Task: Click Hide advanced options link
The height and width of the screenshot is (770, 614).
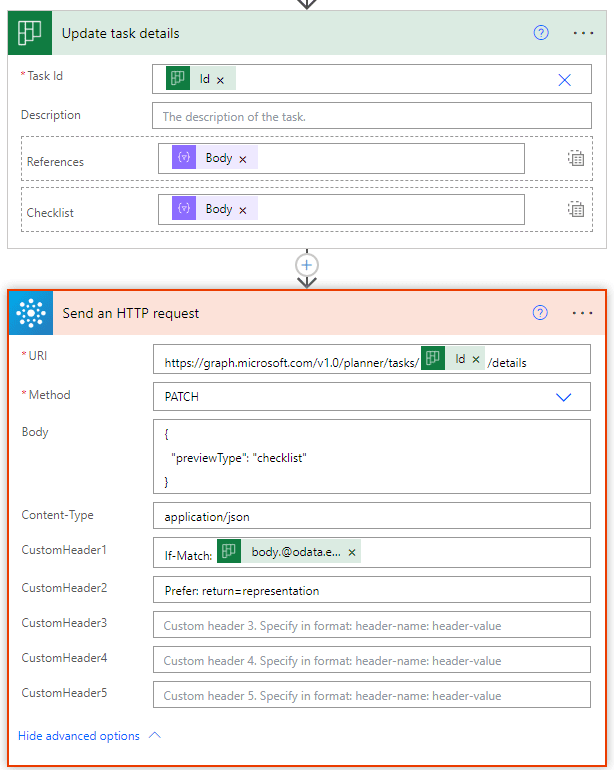Action: click(x=79, y=736)
